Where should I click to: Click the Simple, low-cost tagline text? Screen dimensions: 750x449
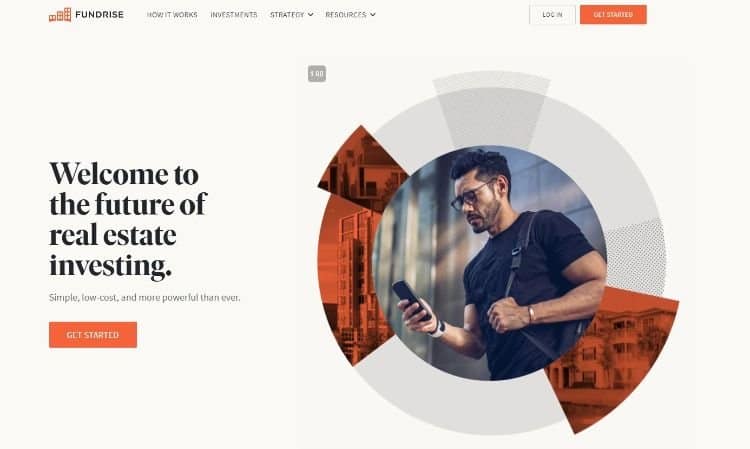[x=144, y=297]
